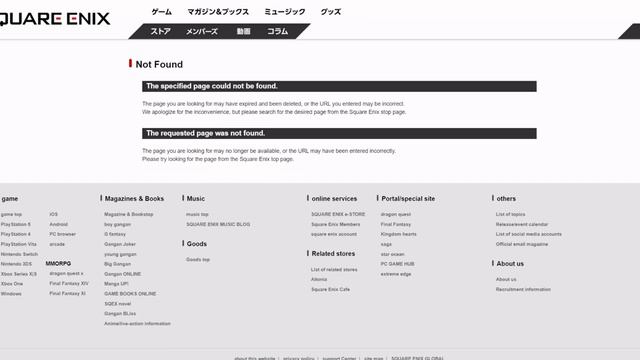Select the ストア tab
Image resolution: width=640 pixels, height=360 pixels.
coord(160,31)
